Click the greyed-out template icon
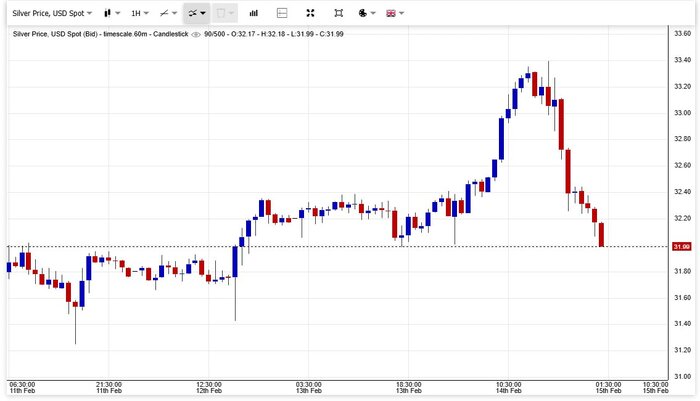This screenshot has height=401, width=700. click(x=224, y=13)
